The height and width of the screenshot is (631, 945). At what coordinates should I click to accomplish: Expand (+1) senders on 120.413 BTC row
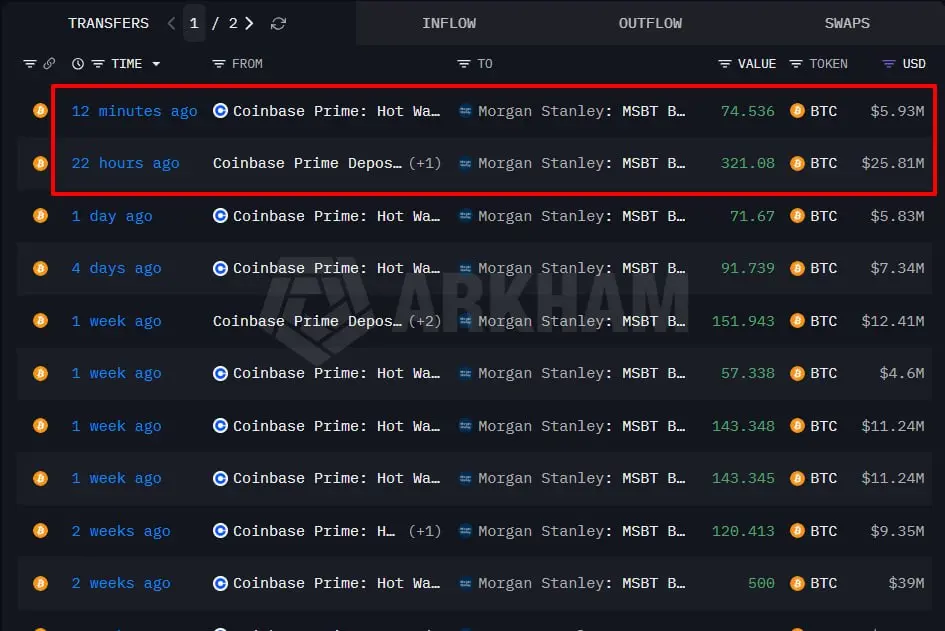[x=425, y=531]
